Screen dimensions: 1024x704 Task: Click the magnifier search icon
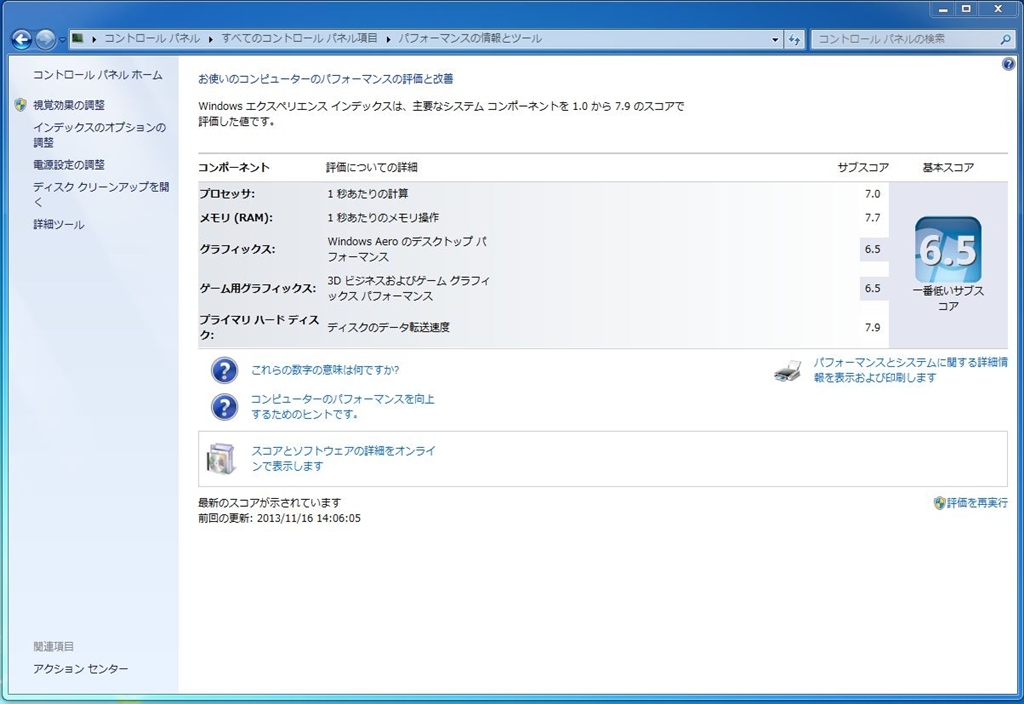coord(1006,39)
